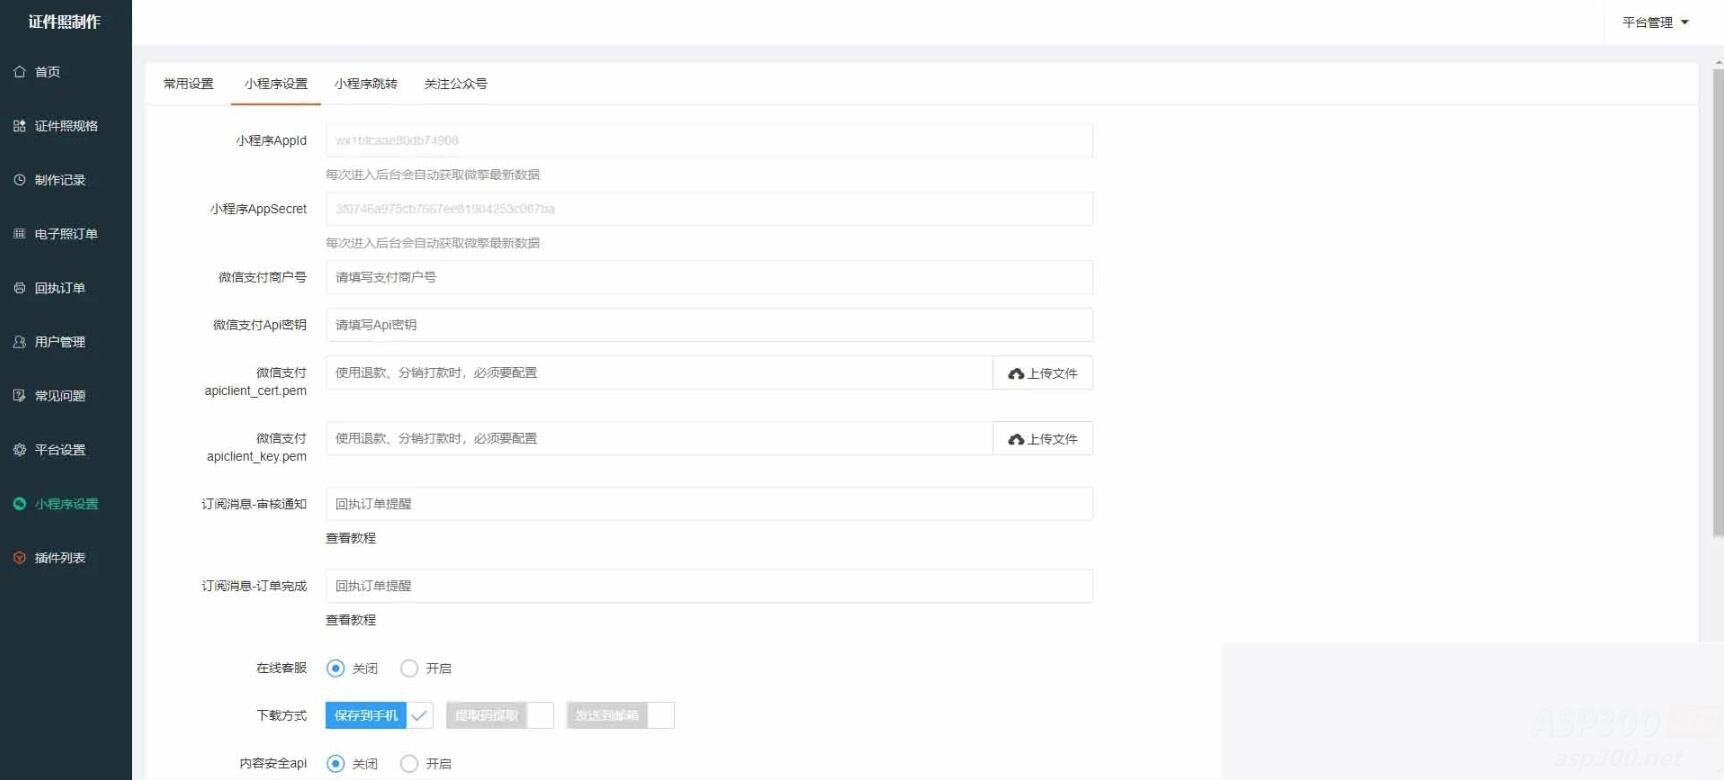Select the 电子照订单 sidebar icon
1724x780 pixels.
tap(19, 234)
